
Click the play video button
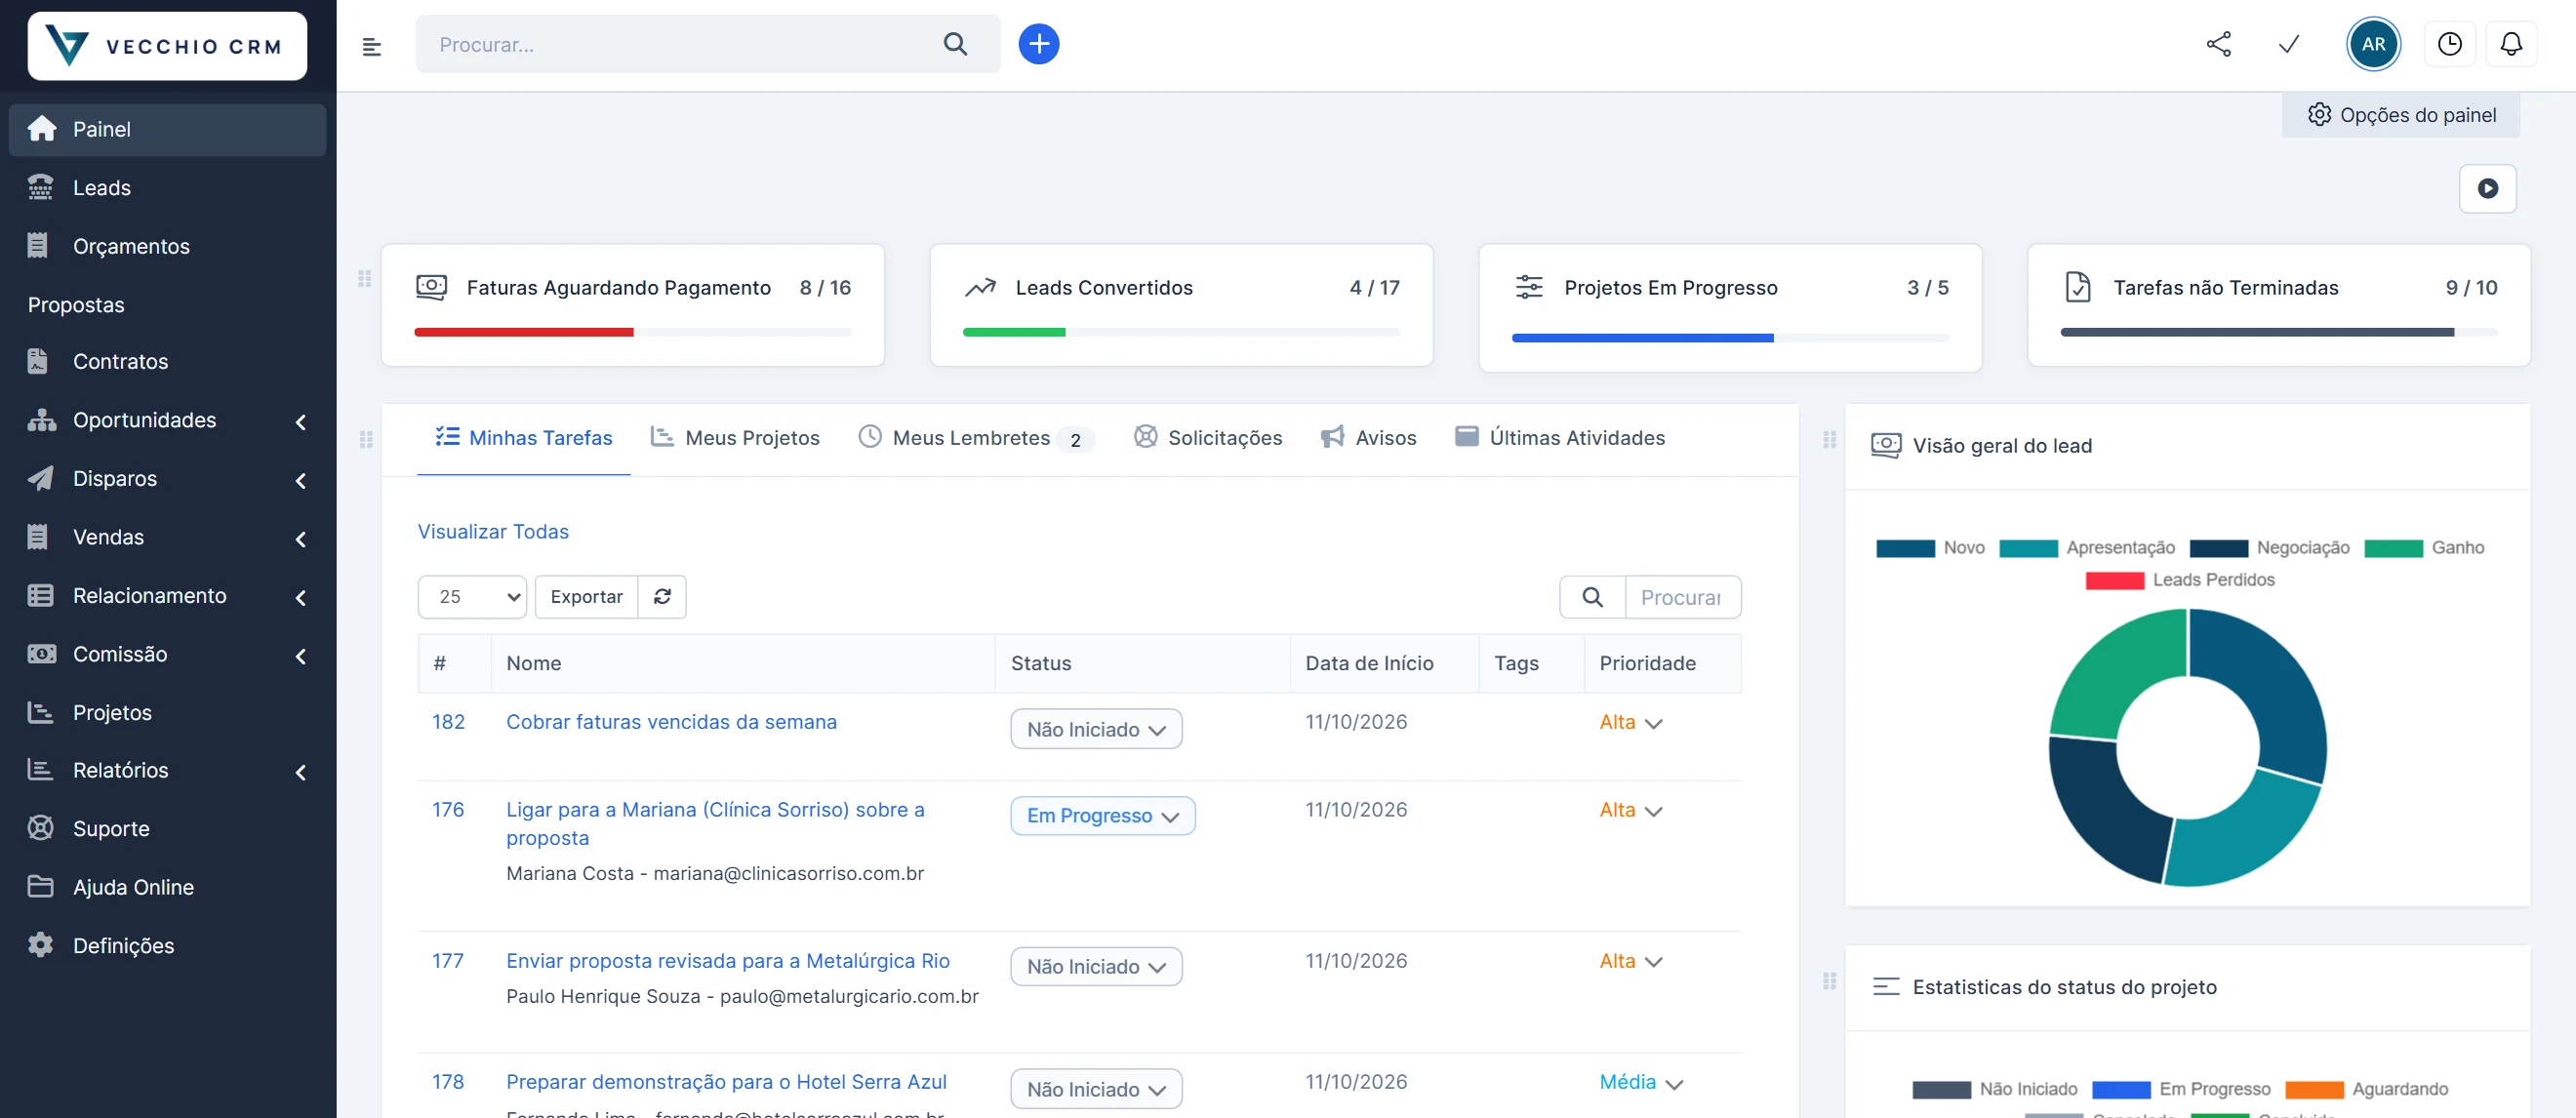coord(2487,188)
